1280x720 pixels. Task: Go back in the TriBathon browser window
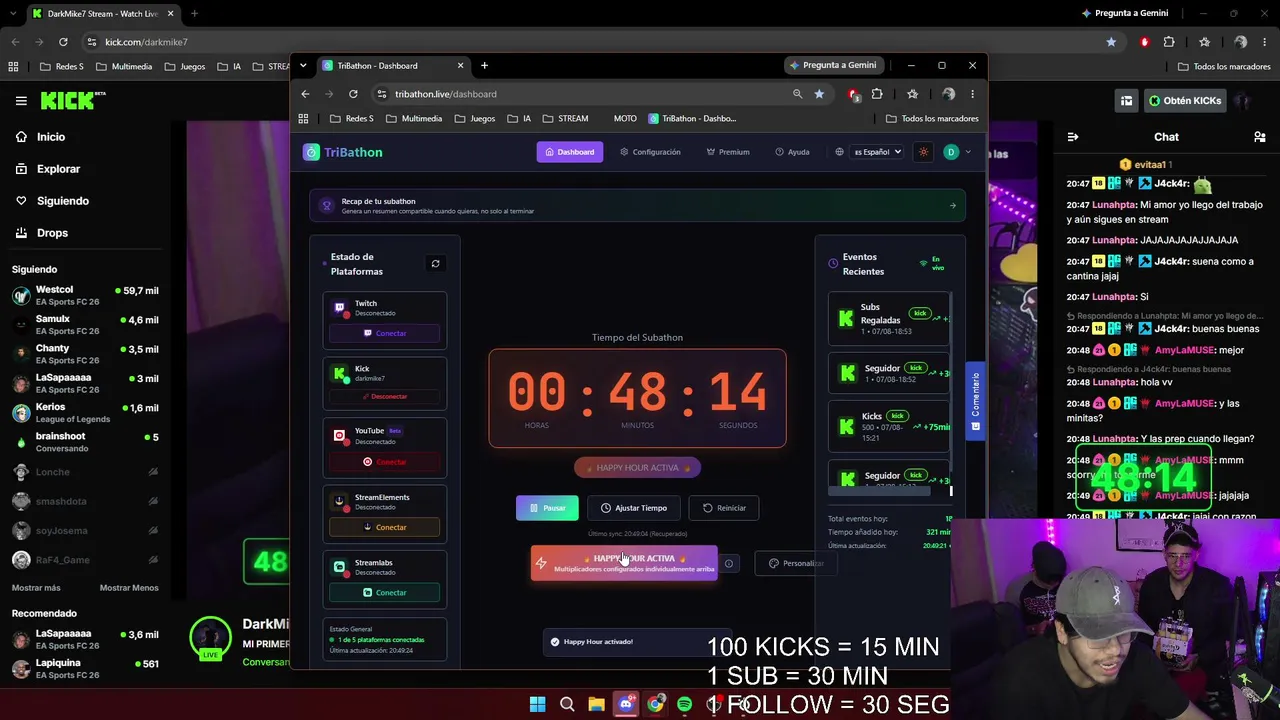(x=305, y=94)
